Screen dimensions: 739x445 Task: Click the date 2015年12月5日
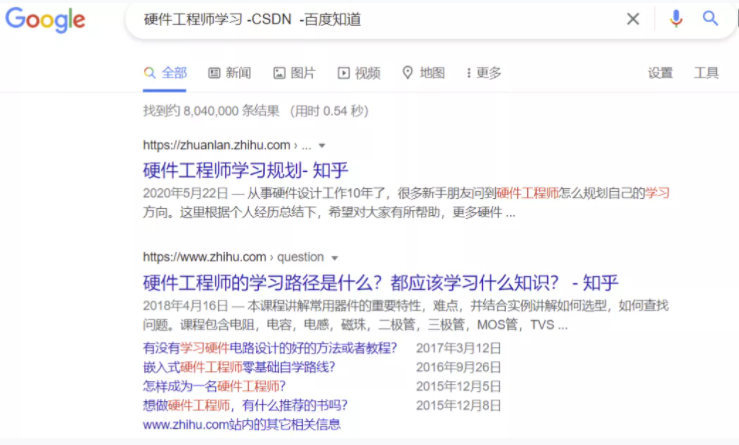click(x=458, y=387)
